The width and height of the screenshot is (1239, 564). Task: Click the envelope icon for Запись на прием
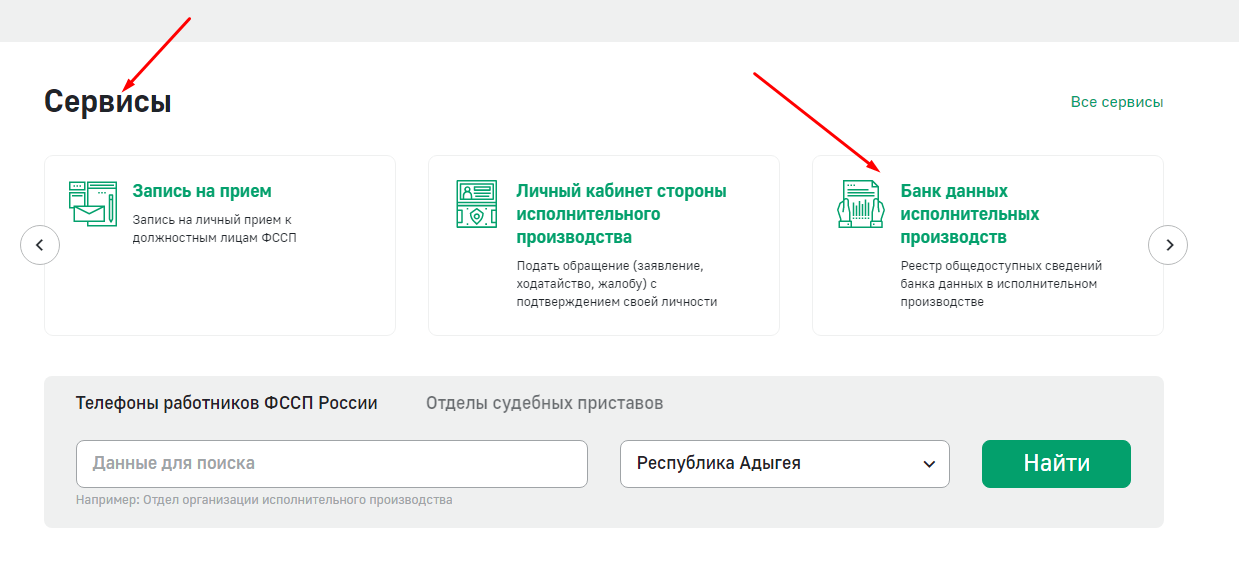(x=93, y=204)
